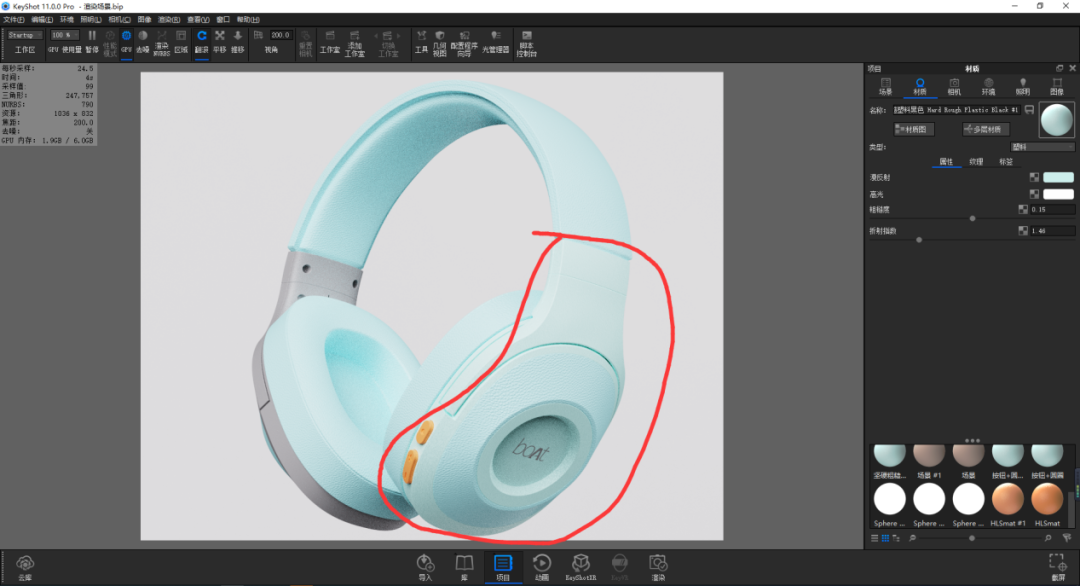Viewport: 1080px width, 586px height.
Task: Click the 视角 perspective icon
Action: point(258,35)
